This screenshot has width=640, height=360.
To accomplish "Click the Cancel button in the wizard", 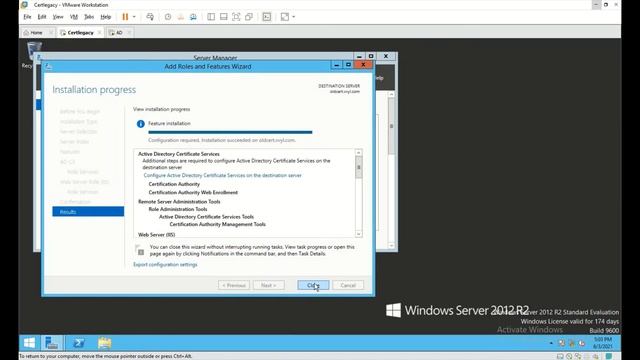I will pos(348,285).
